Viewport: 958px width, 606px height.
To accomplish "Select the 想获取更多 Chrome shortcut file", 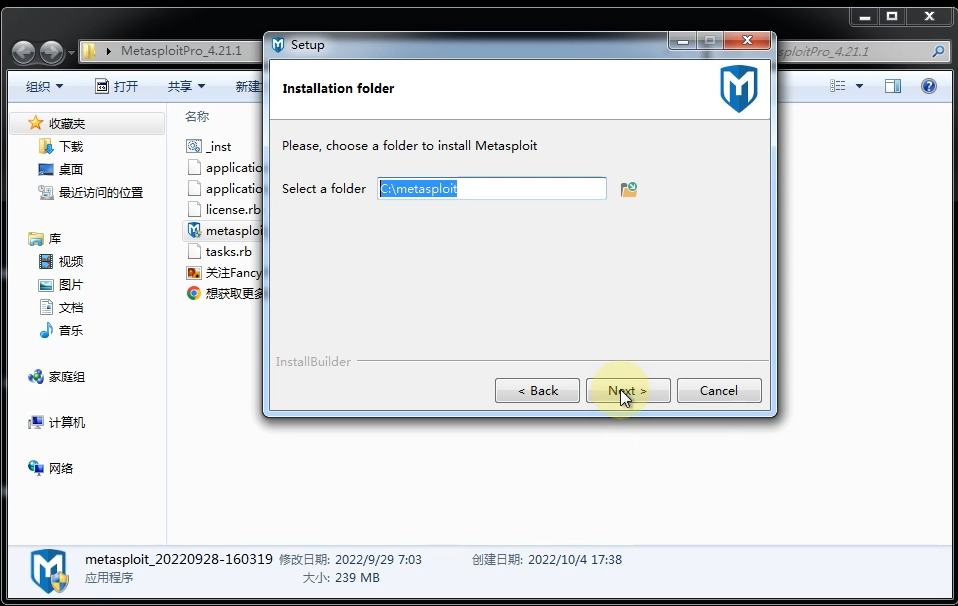I will (224, 293).
